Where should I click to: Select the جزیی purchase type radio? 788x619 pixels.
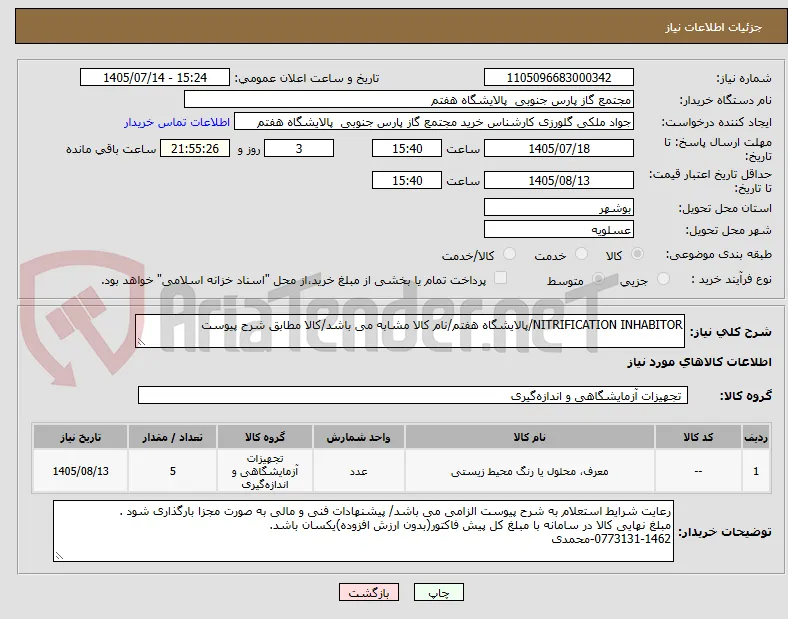(663, 279)
